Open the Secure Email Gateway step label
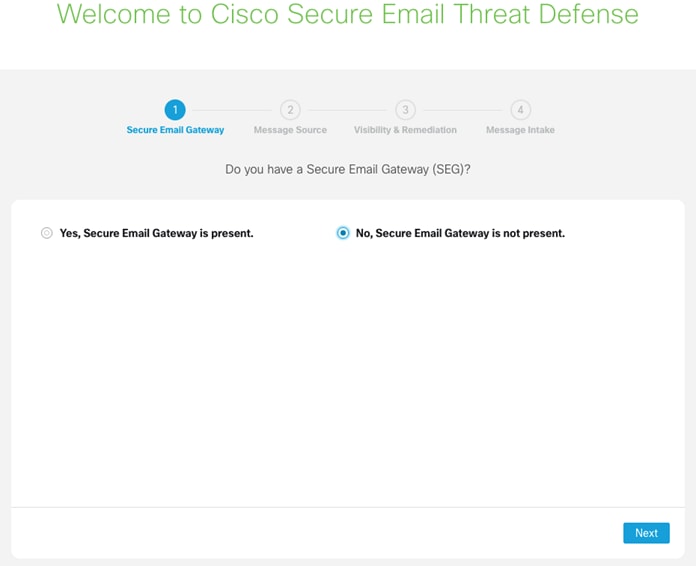This screenshot has width=696, height=566. pyautogui.click(x=175, y=130)
